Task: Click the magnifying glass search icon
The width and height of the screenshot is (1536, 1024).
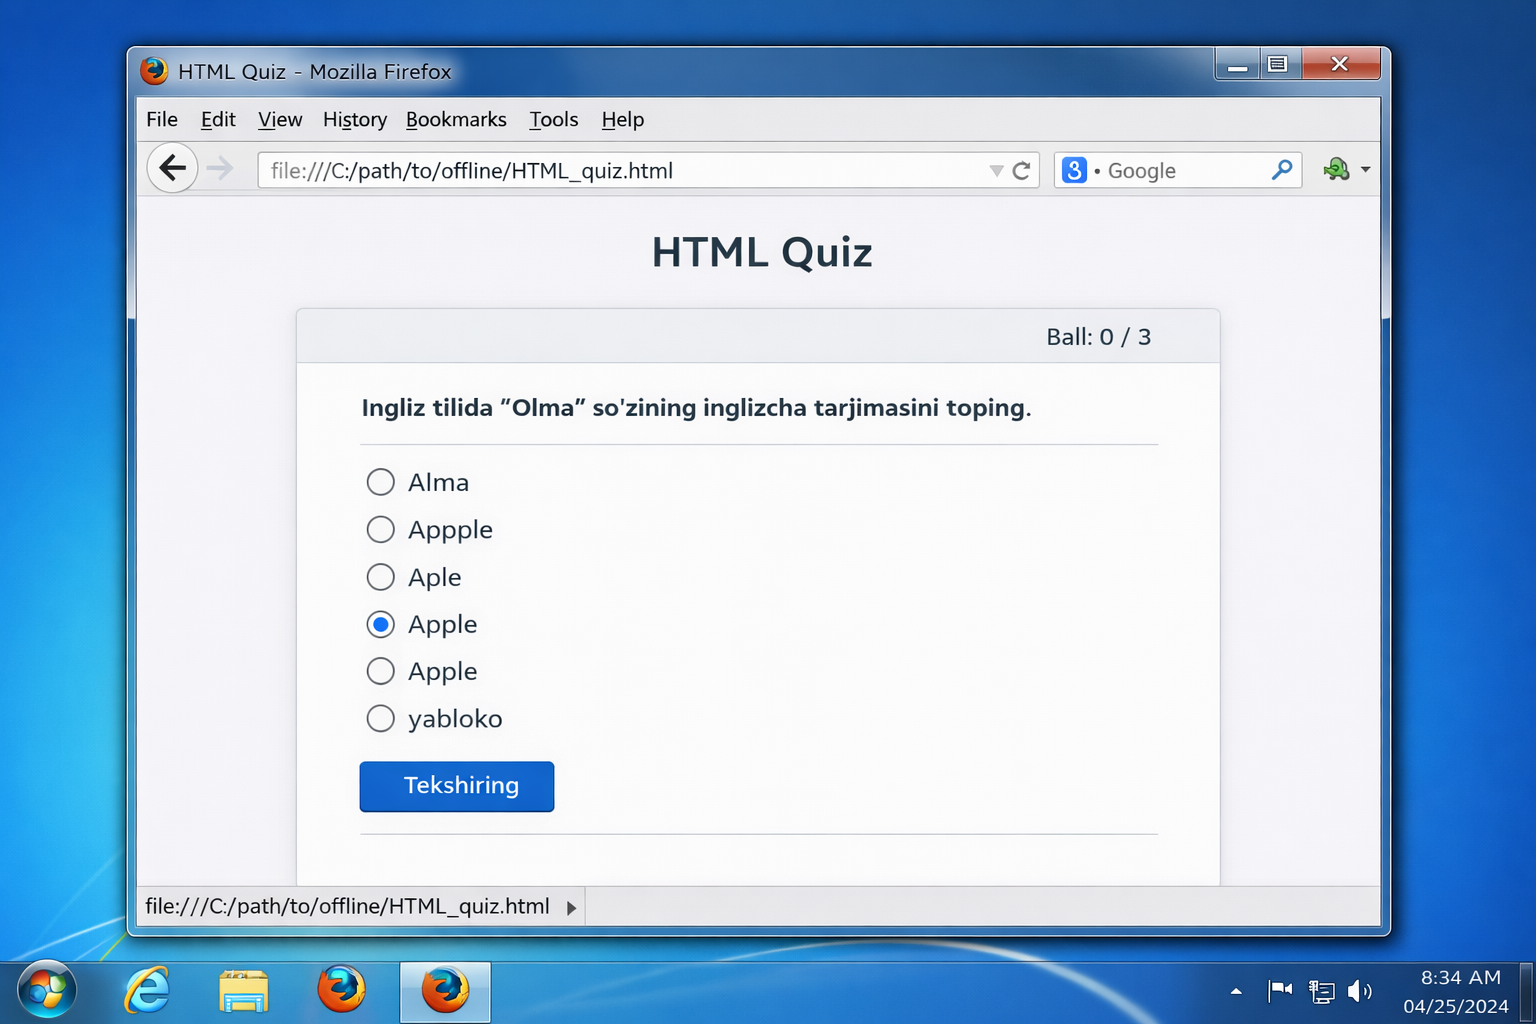Action: click(x=1281, y=170)
